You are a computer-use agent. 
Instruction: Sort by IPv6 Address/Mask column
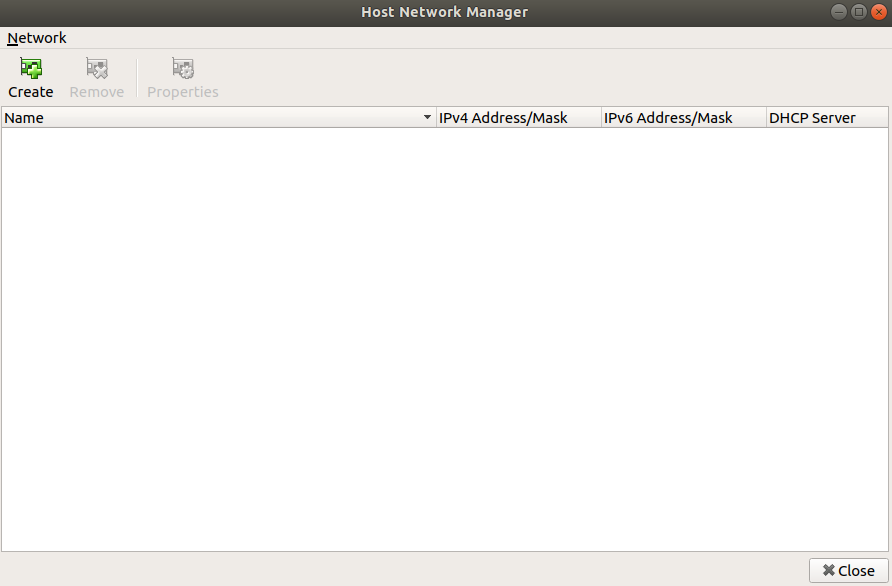683,118
